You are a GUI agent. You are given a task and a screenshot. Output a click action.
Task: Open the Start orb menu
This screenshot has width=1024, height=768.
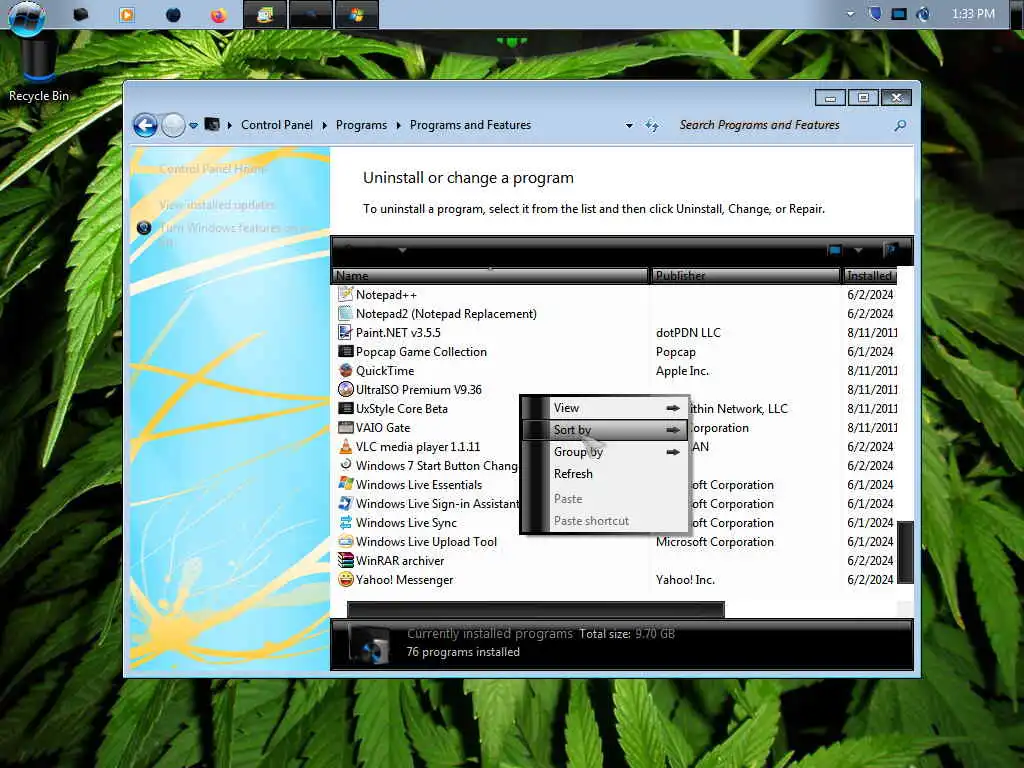(x=27, y=16)
